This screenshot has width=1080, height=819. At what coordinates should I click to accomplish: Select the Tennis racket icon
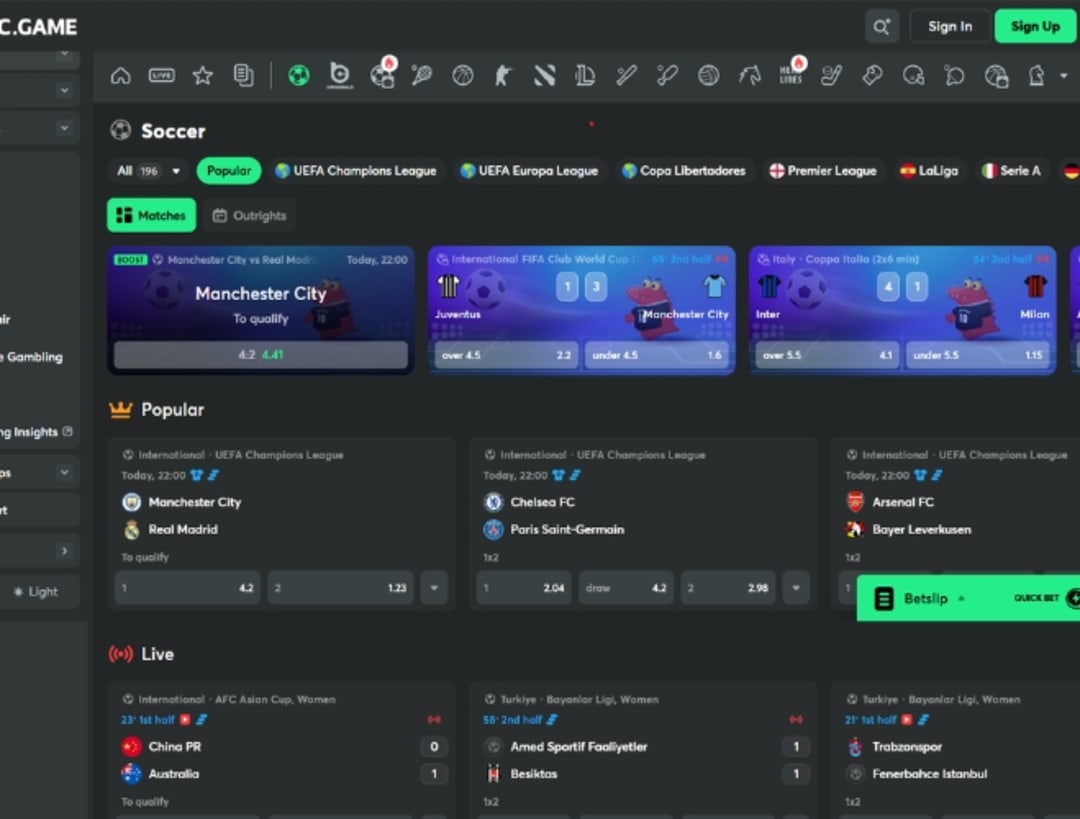point(422,75)
